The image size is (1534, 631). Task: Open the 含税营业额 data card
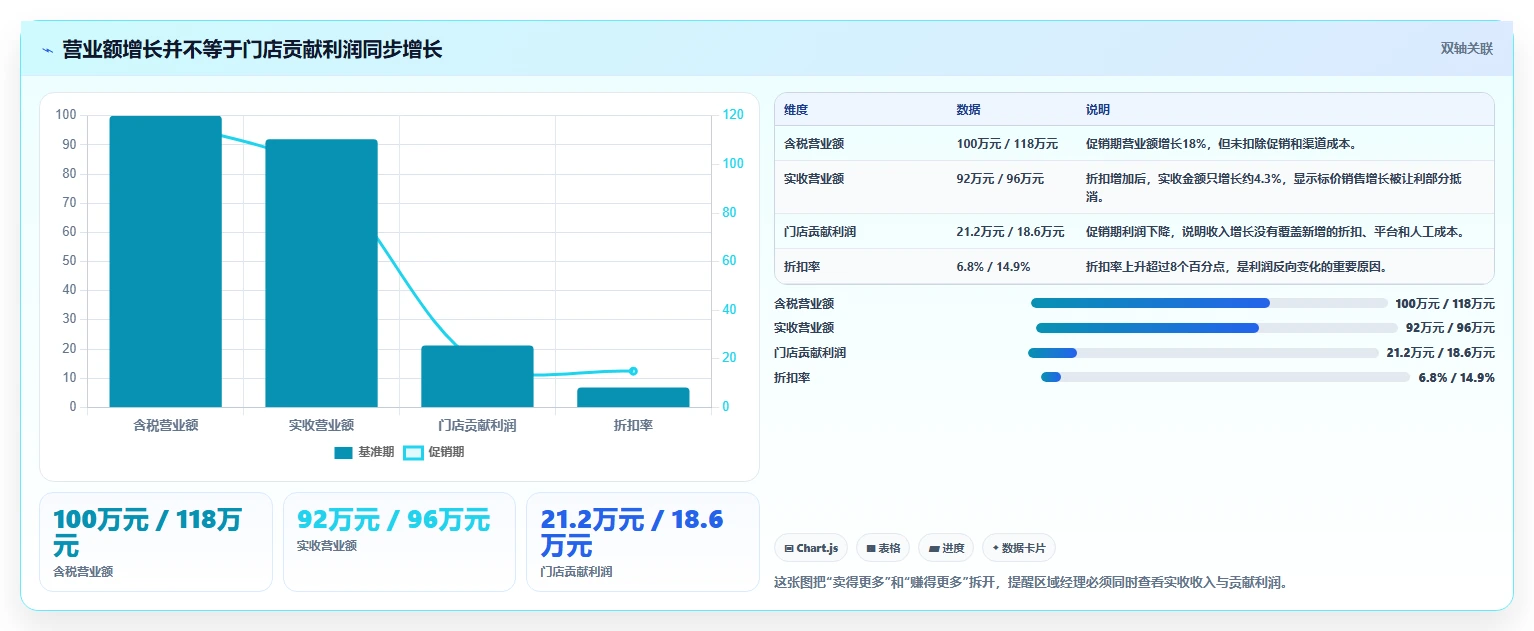[156, 542]
